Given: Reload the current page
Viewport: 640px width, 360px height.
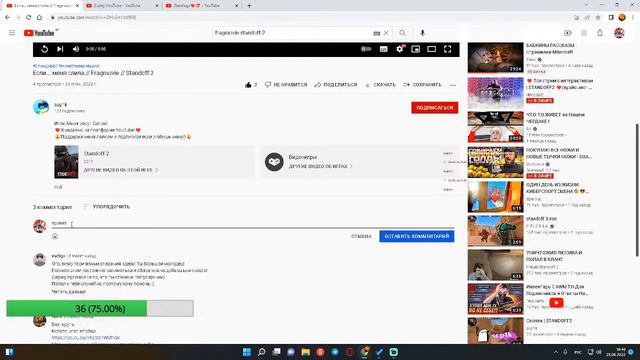Looking at the screenshot, I should pos(29,18).
